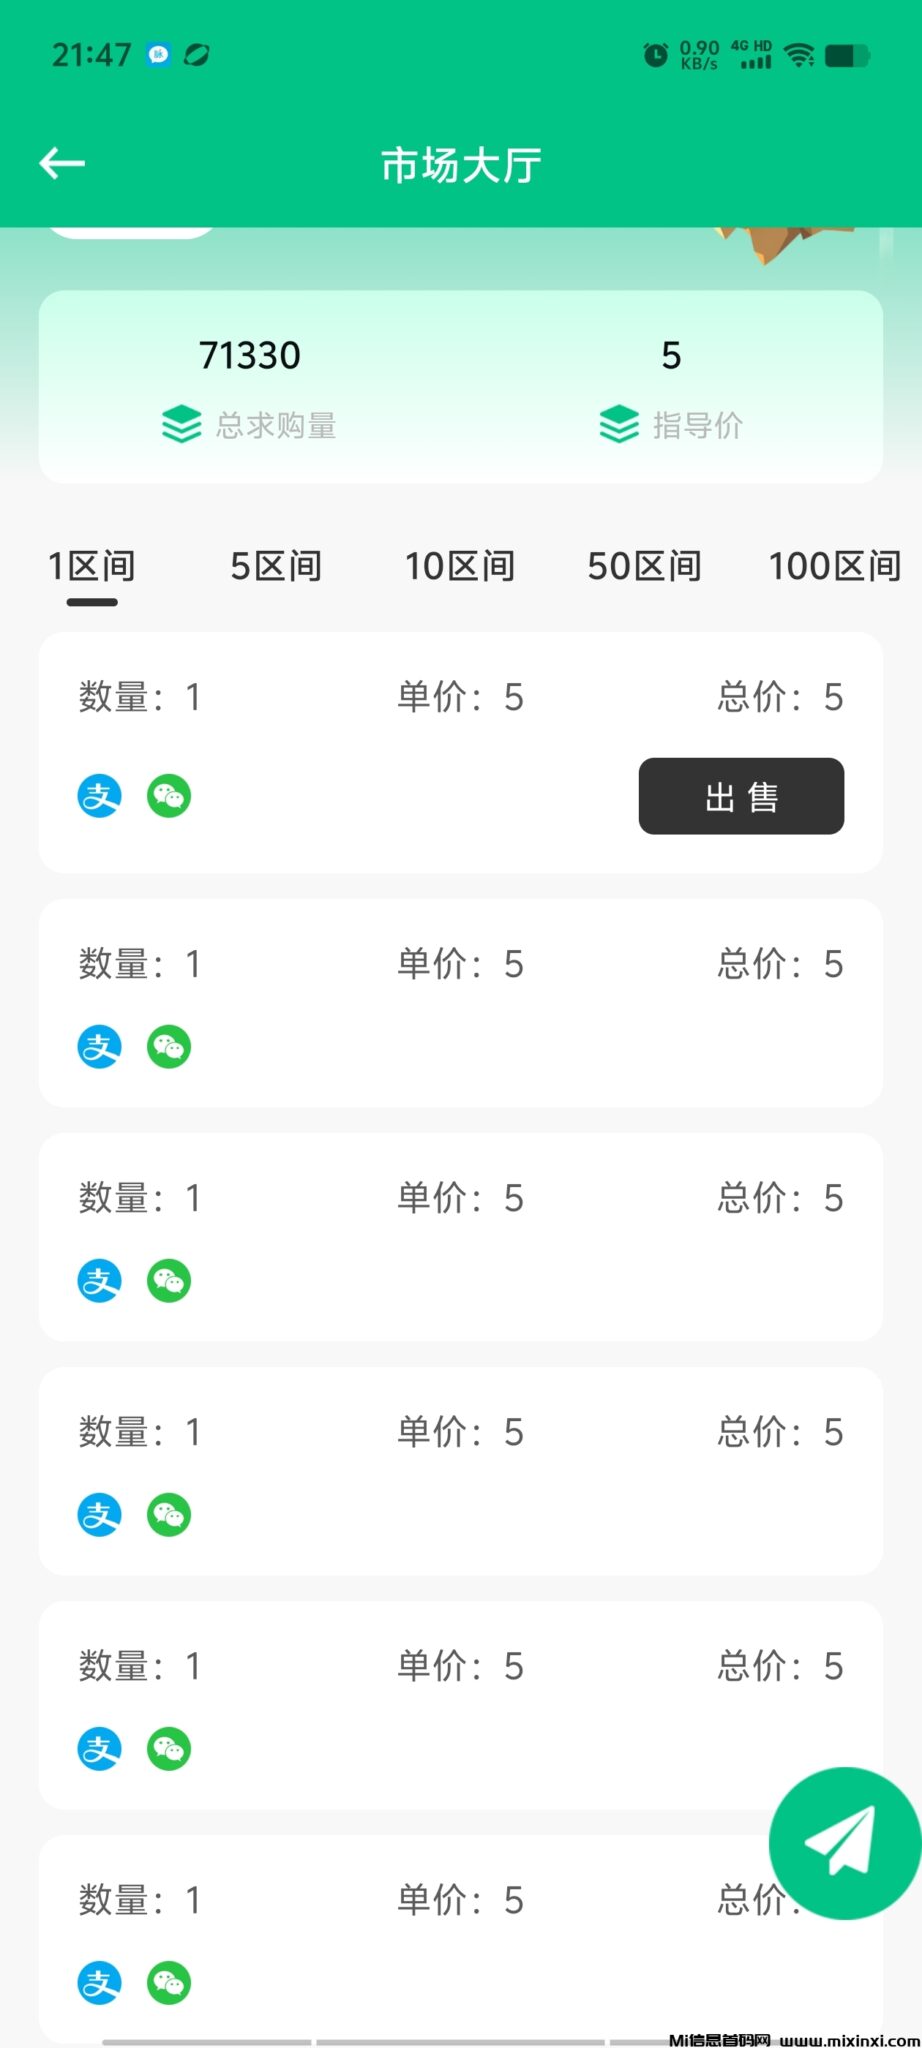Tap Alipay icon in fourth listing
The image size is (922, 2048).
(99, 1515)
